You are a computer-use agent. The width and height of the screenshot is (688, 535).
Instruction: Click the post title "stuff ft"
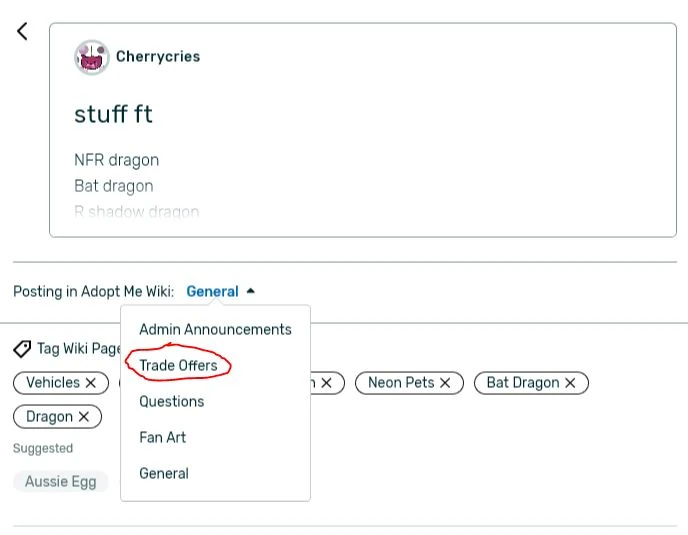click(113, 114)
